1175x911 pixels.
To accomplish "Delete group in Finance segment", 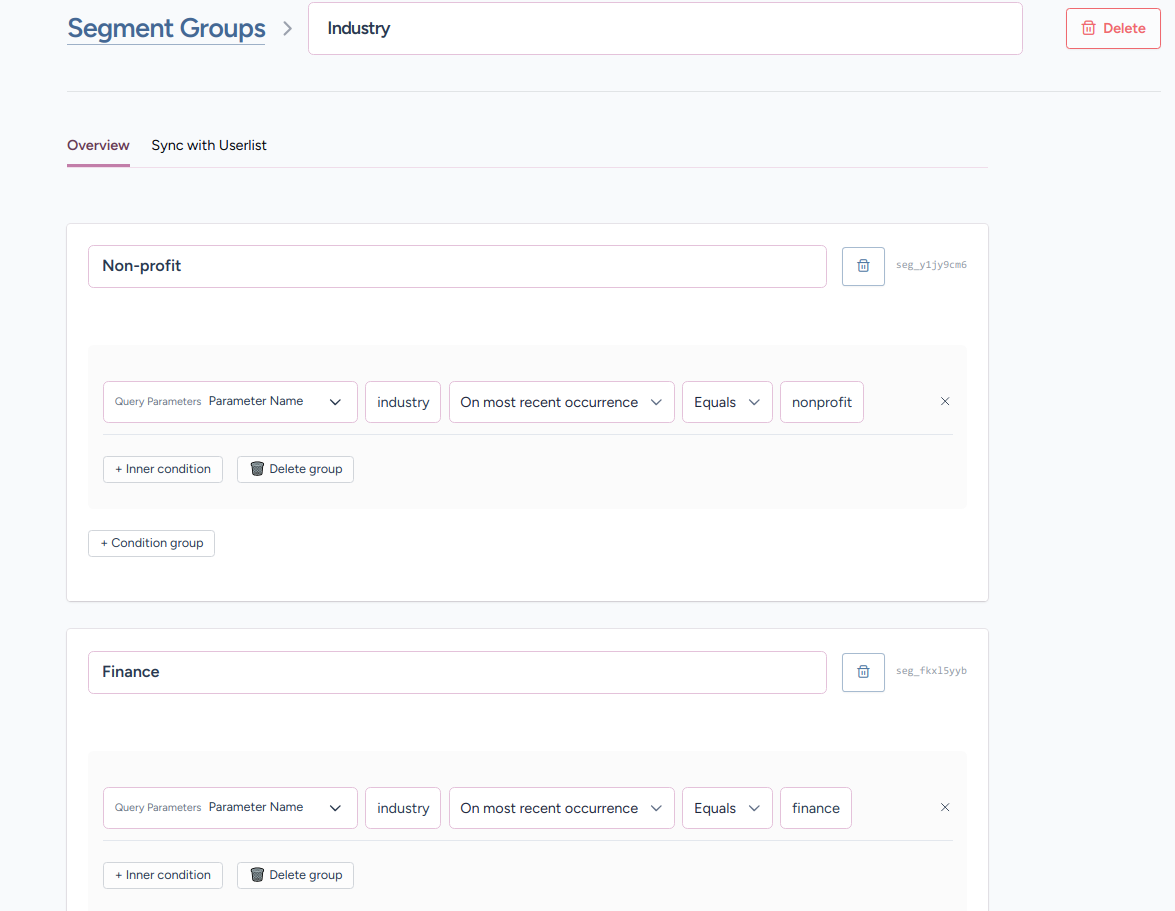I will click(295, 875).
